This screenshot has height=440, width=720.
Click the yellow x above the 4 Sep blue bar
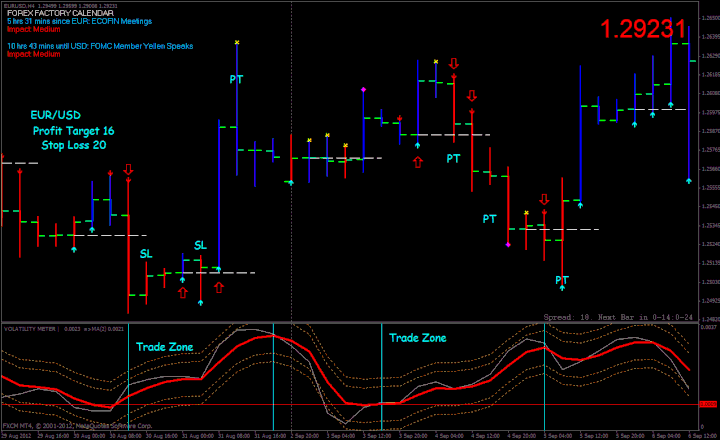pyautogui.click(x=436, y=62)
